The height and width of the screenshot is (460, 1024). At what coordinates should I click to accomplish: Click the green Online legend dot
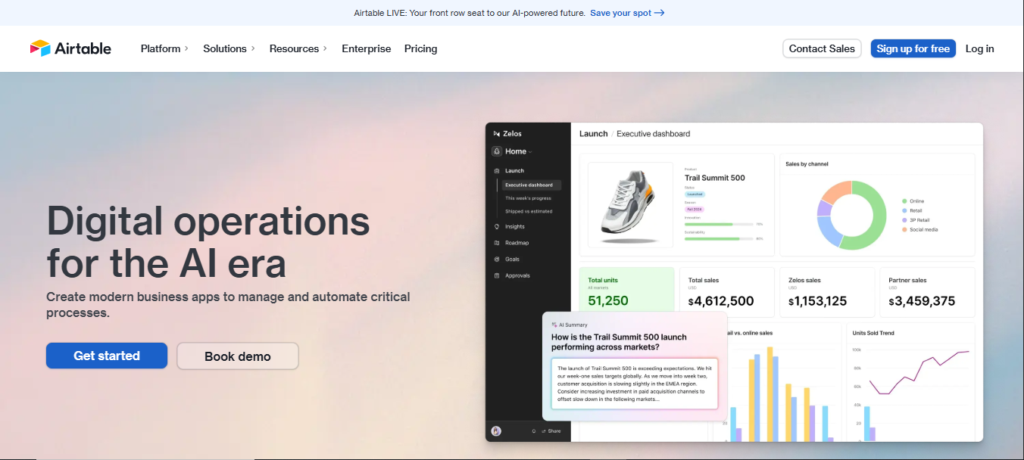pyautogui.click(x=904, y=201)
